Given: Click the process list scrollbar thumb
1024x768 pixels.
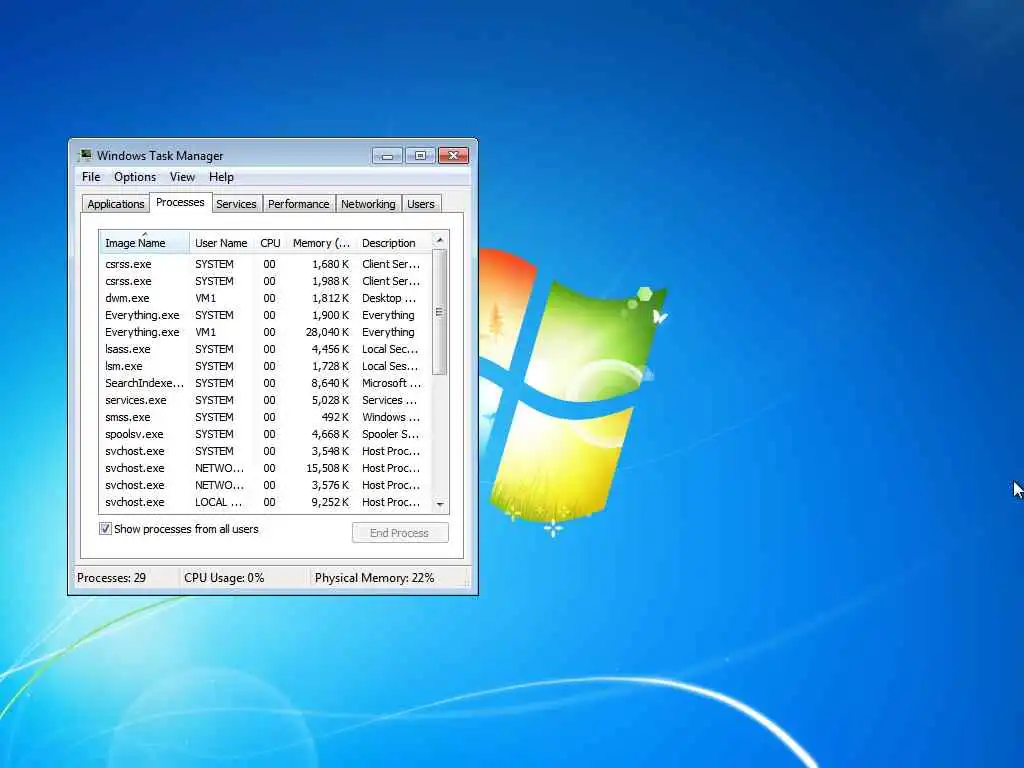Looking at the screenshot, I should pos(440,312).
